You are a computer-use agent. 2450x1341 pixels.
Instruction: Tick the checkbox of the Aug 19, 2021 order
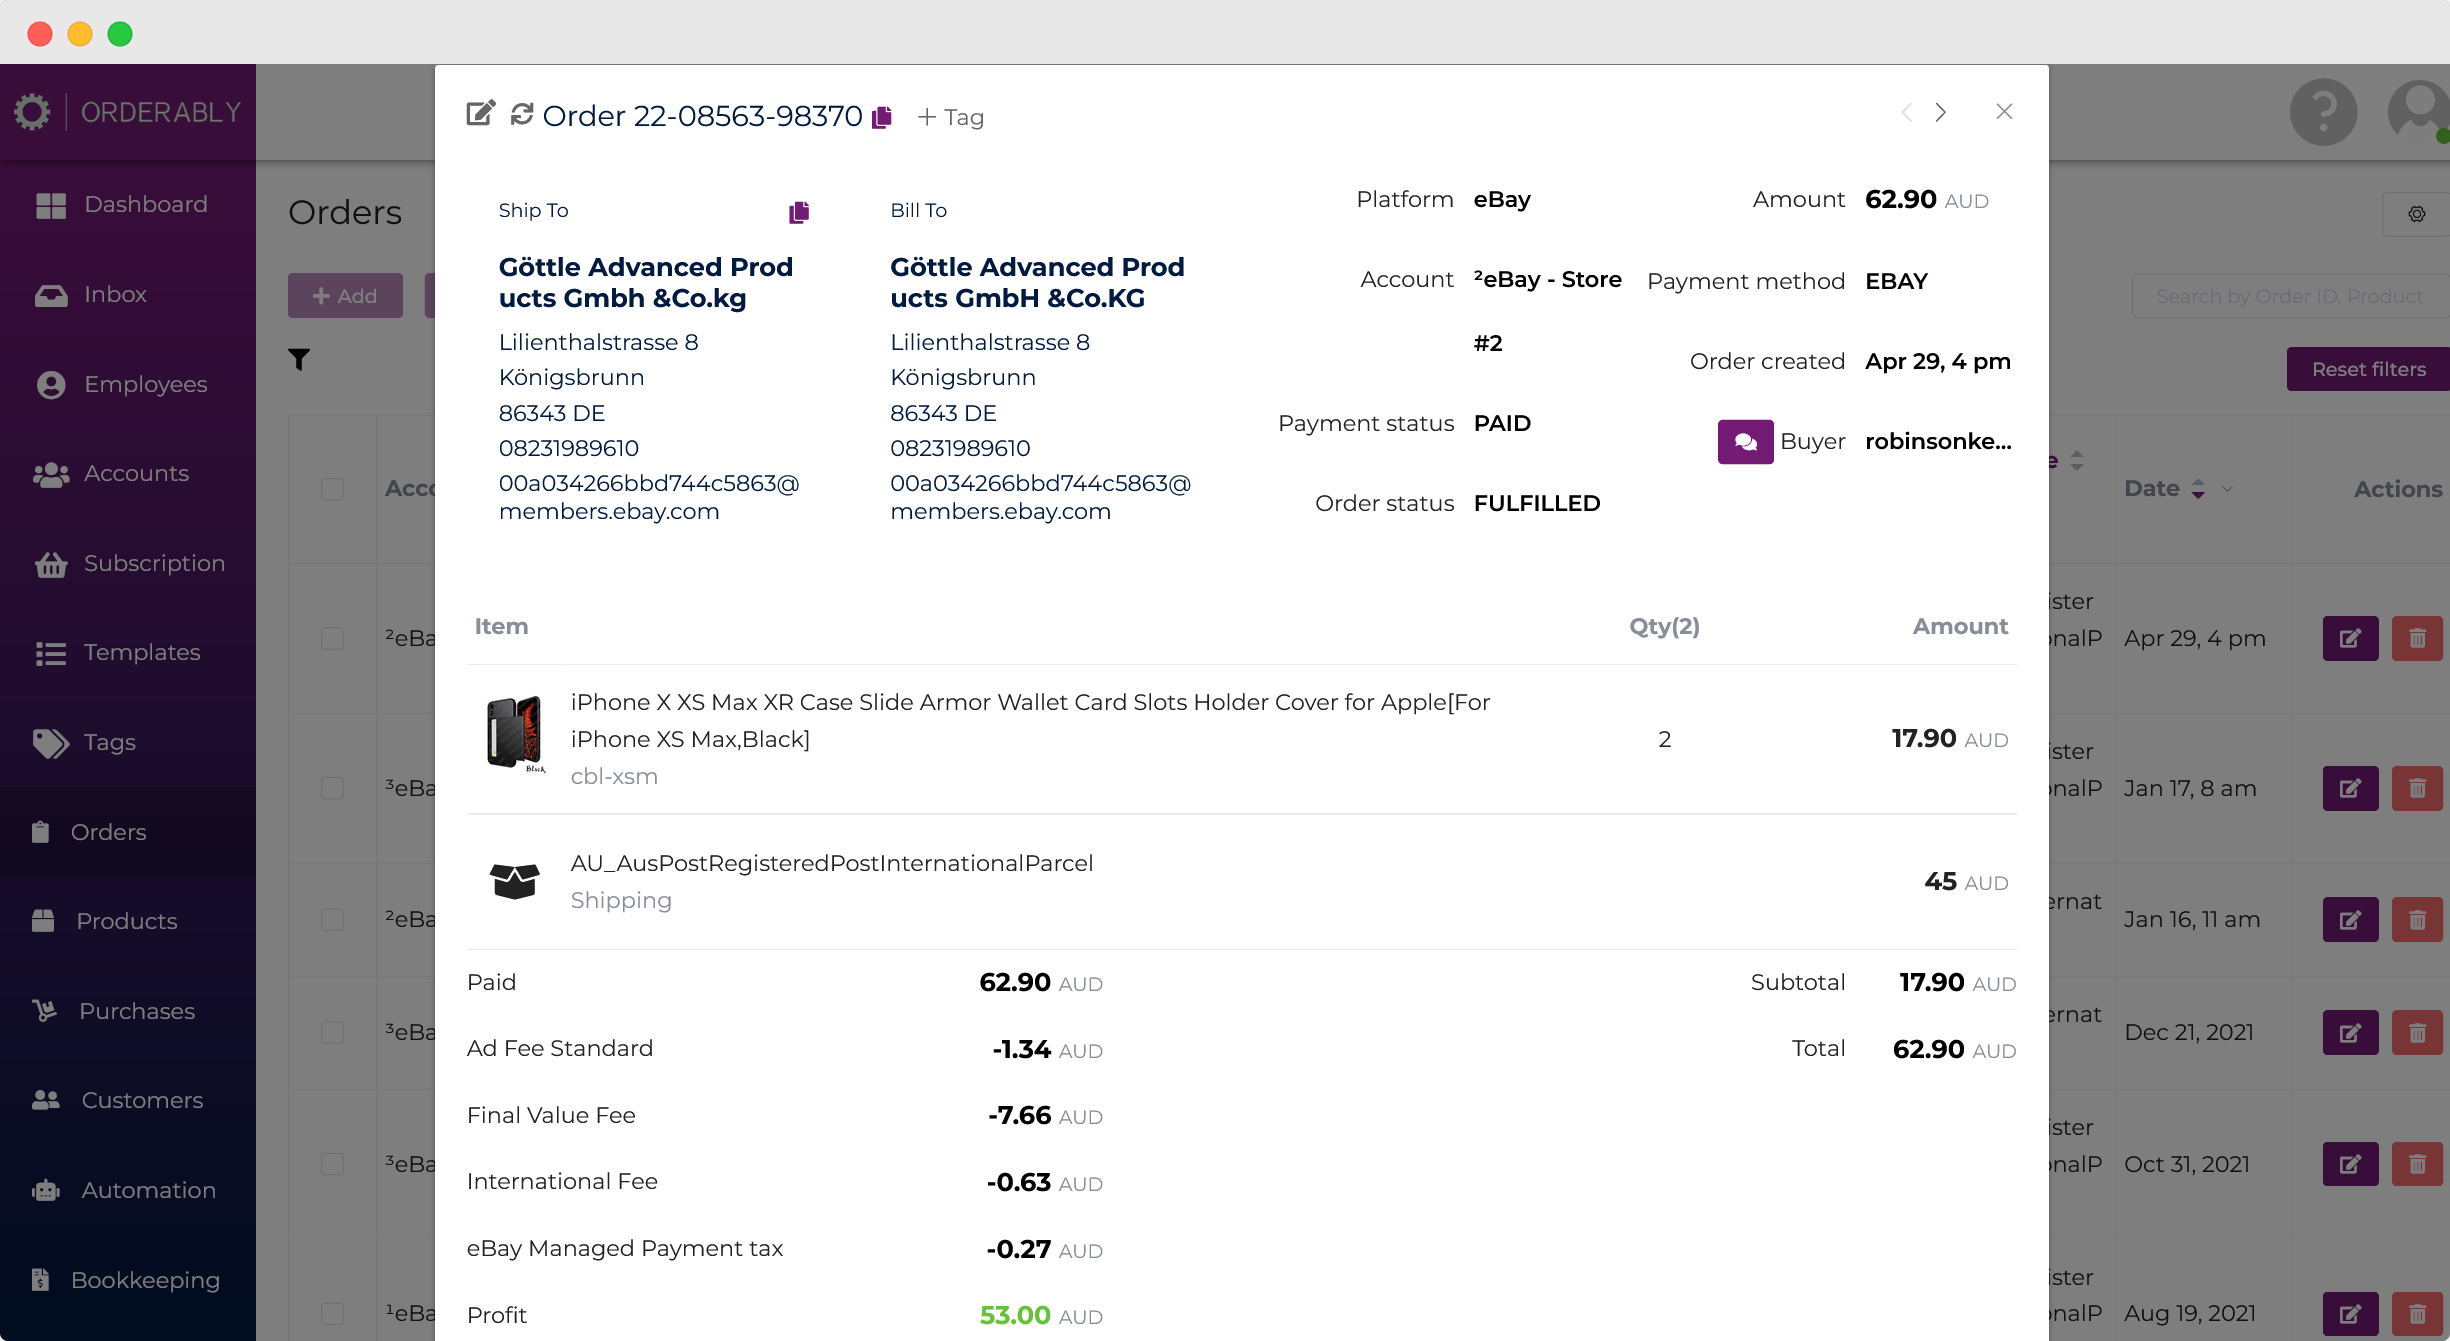click(333, 1313)
